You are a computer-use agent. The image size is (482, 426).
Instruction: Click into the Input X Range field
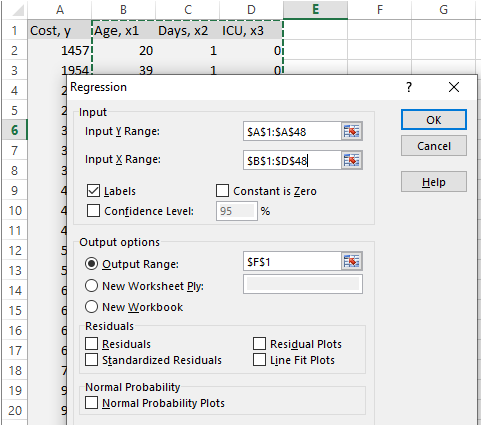[x=292, y=161]
